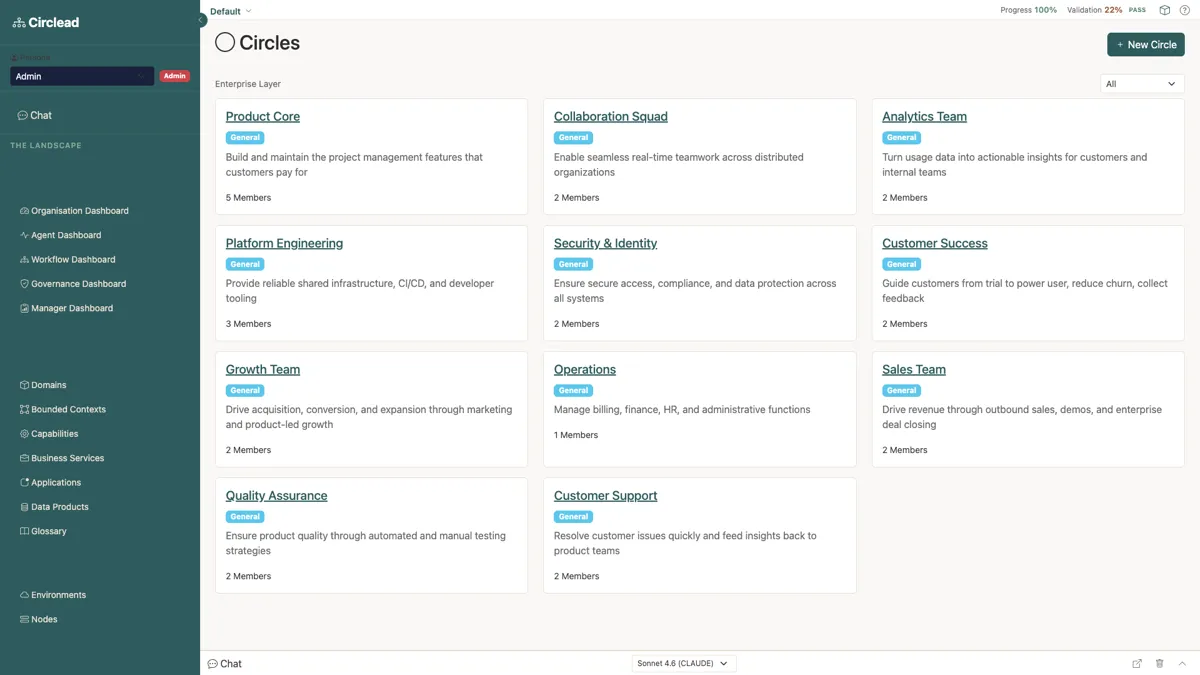Open the Quality Assurance circle
This screenshot has width=1200, height=675.
(x=276, y=495)
